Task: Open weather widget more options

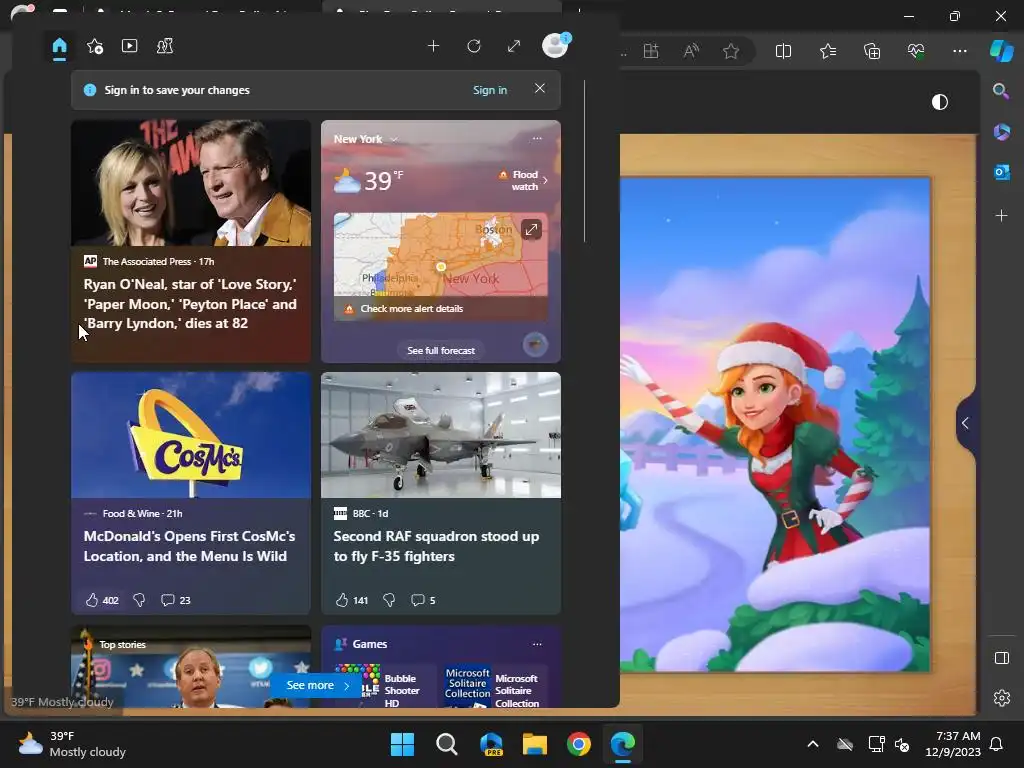Action: tap(537, 138)
